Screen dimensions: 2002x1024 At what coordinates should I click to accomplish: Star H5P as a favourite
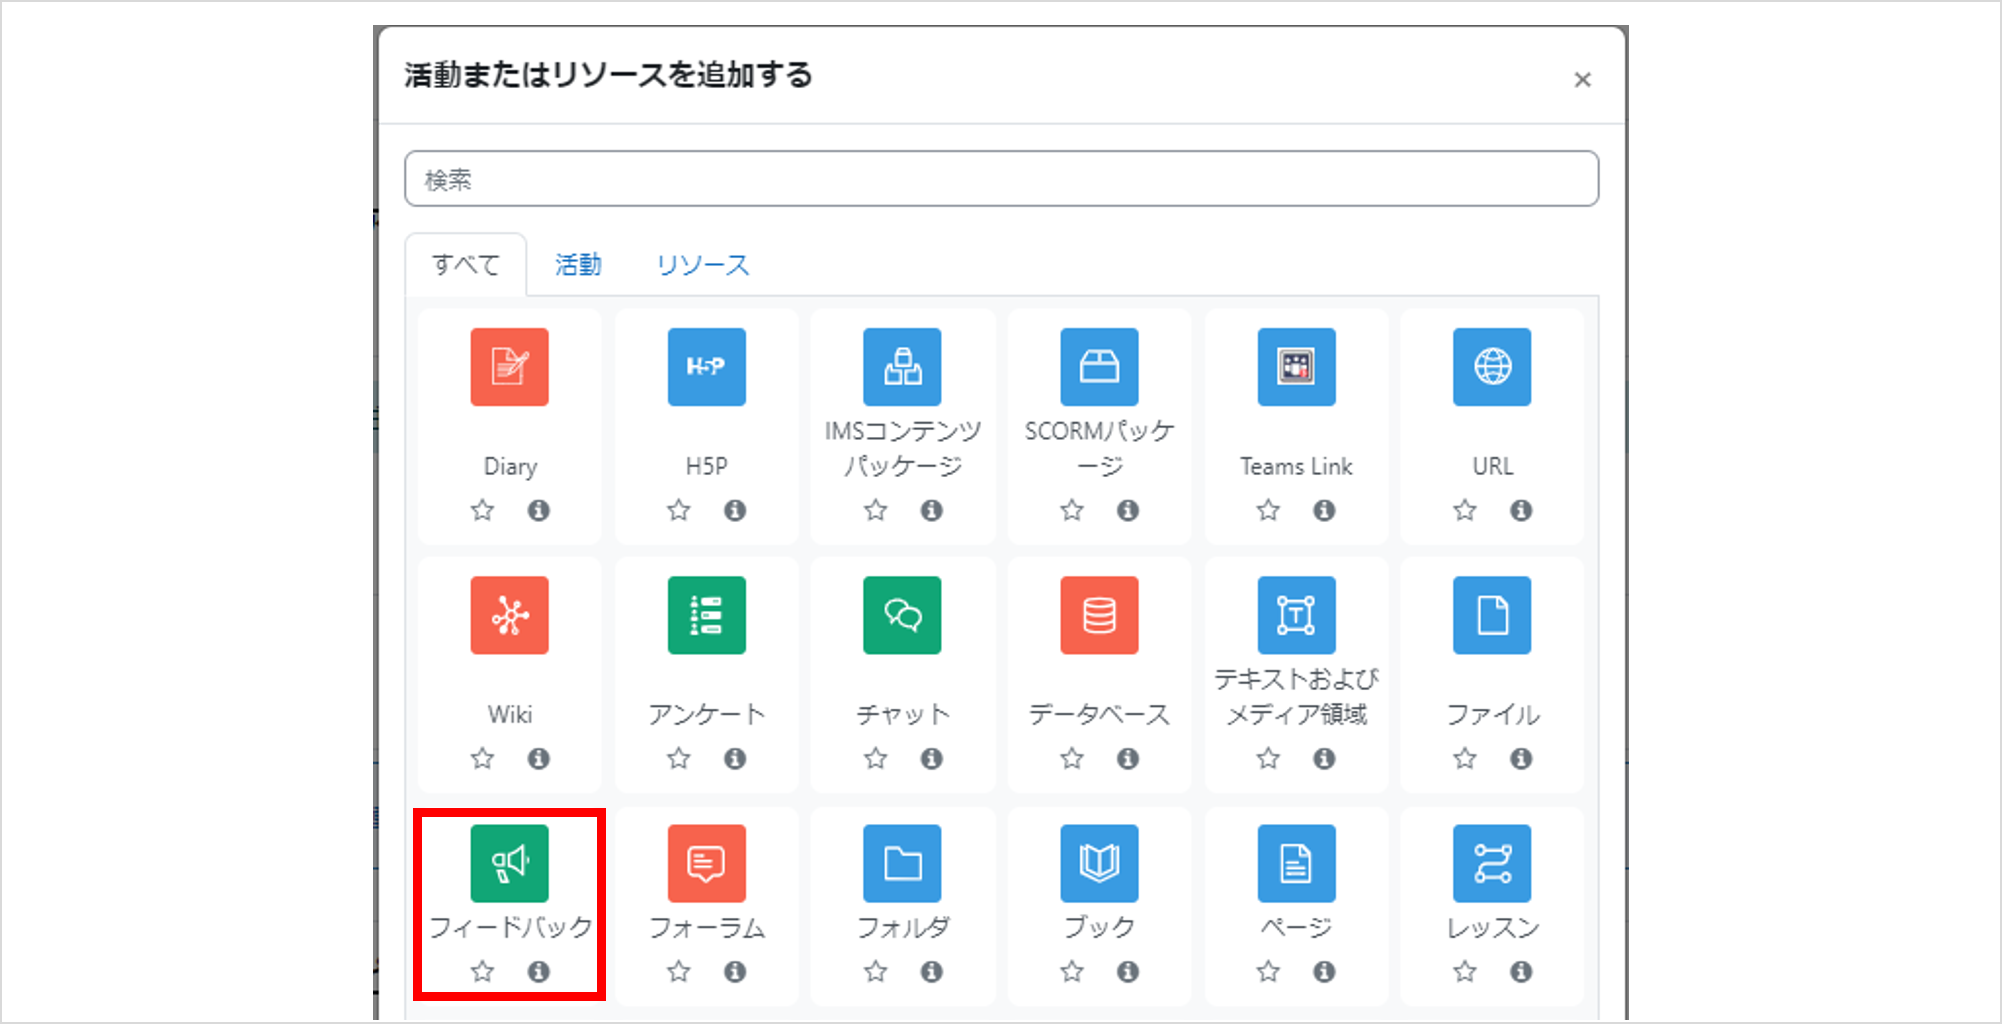coord(679,510)
